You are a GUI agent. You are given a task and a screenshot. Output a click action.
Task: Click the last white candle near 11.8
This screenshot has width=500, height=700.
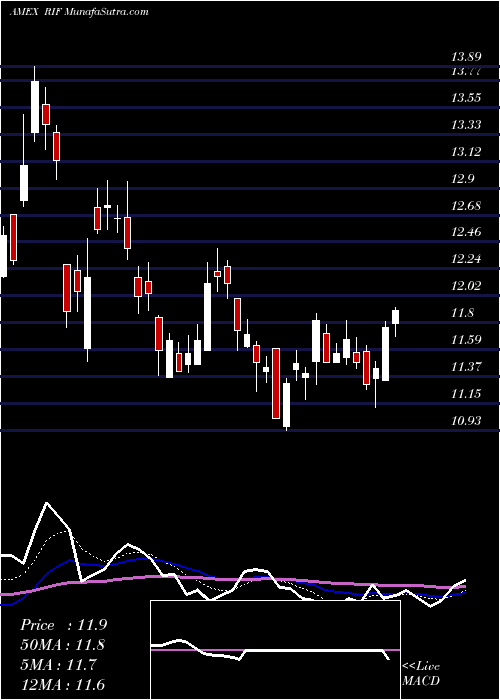click(396, 317)
